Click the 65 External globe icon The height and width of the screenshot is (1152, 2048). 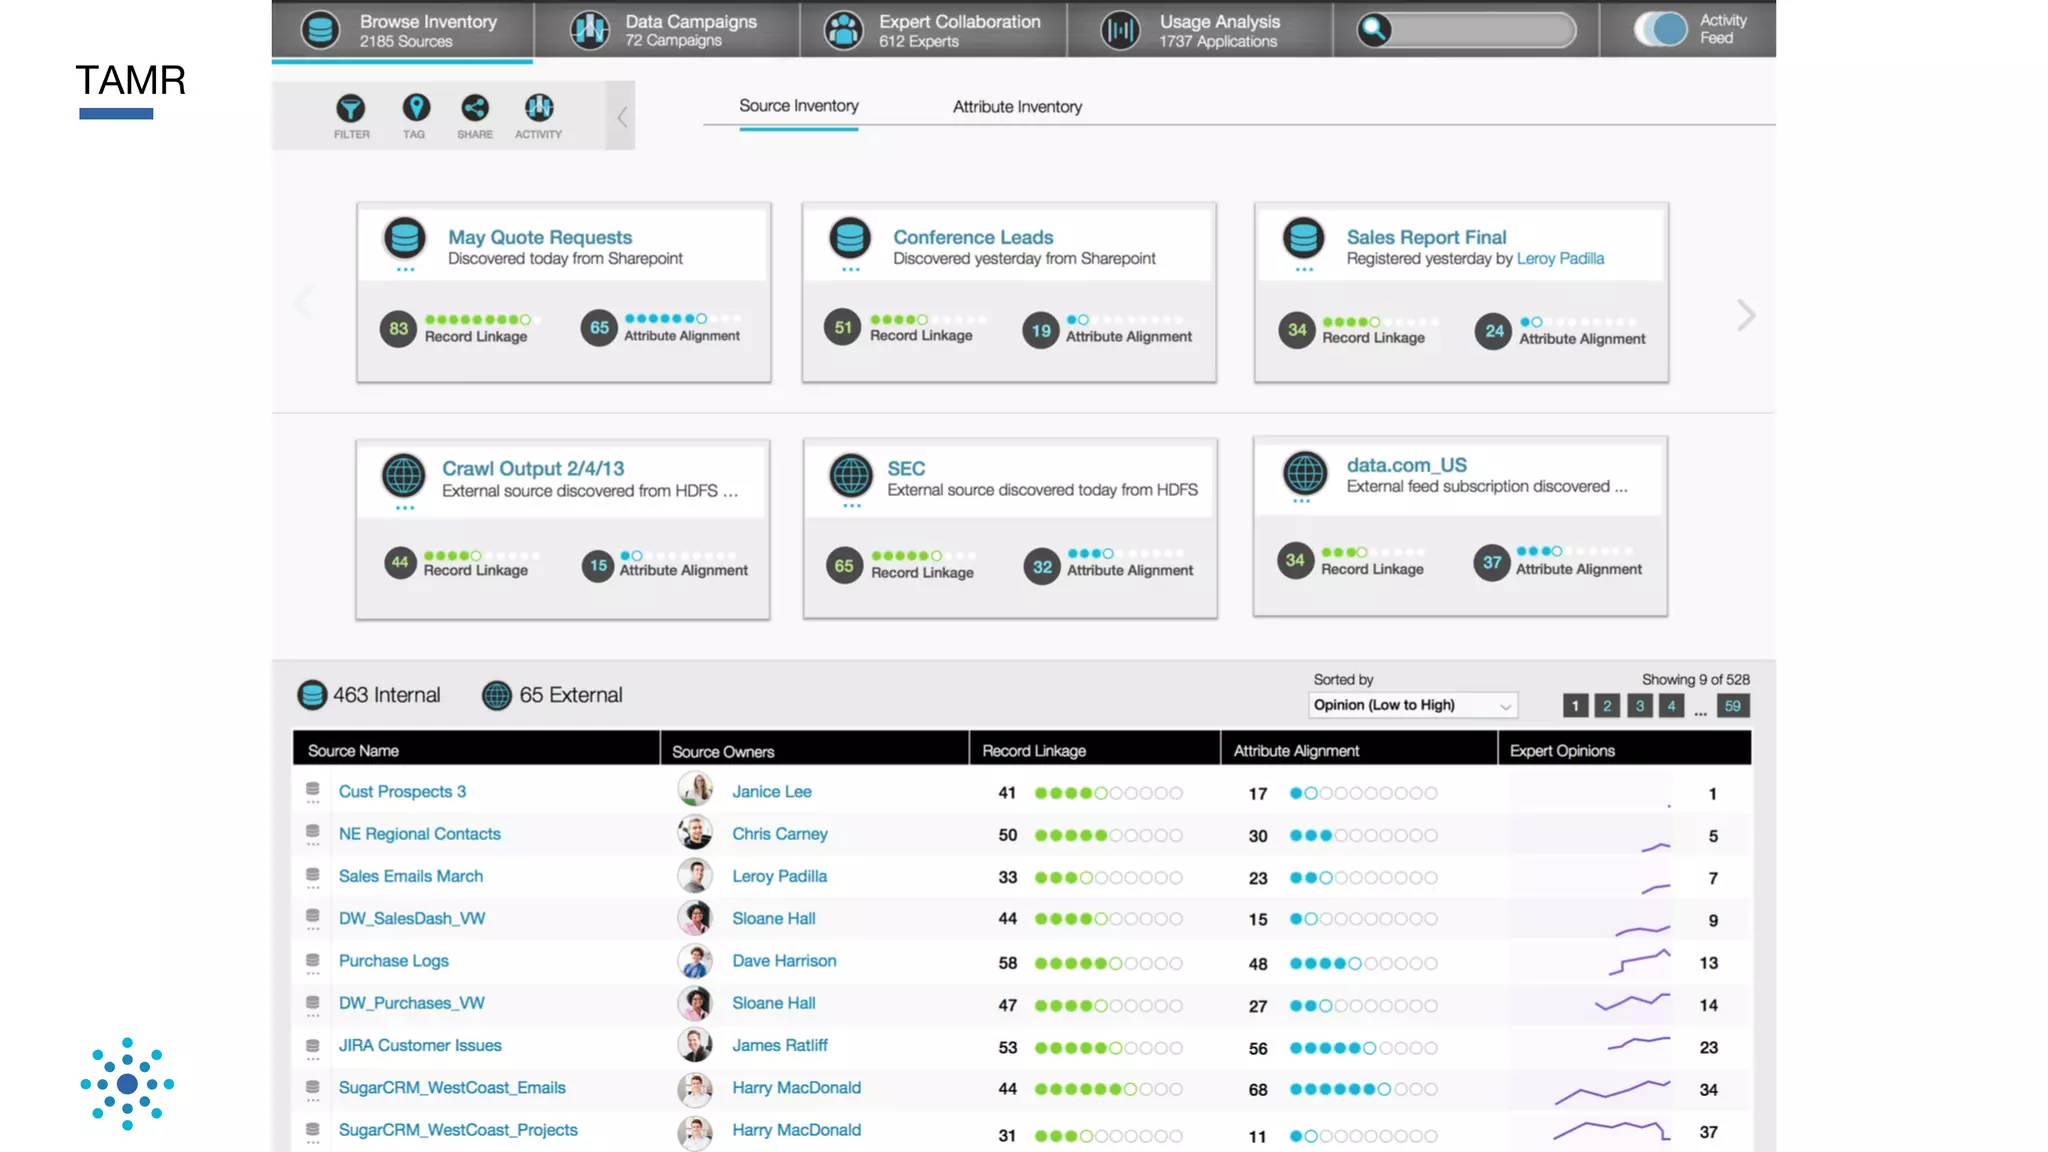point(497,695)
